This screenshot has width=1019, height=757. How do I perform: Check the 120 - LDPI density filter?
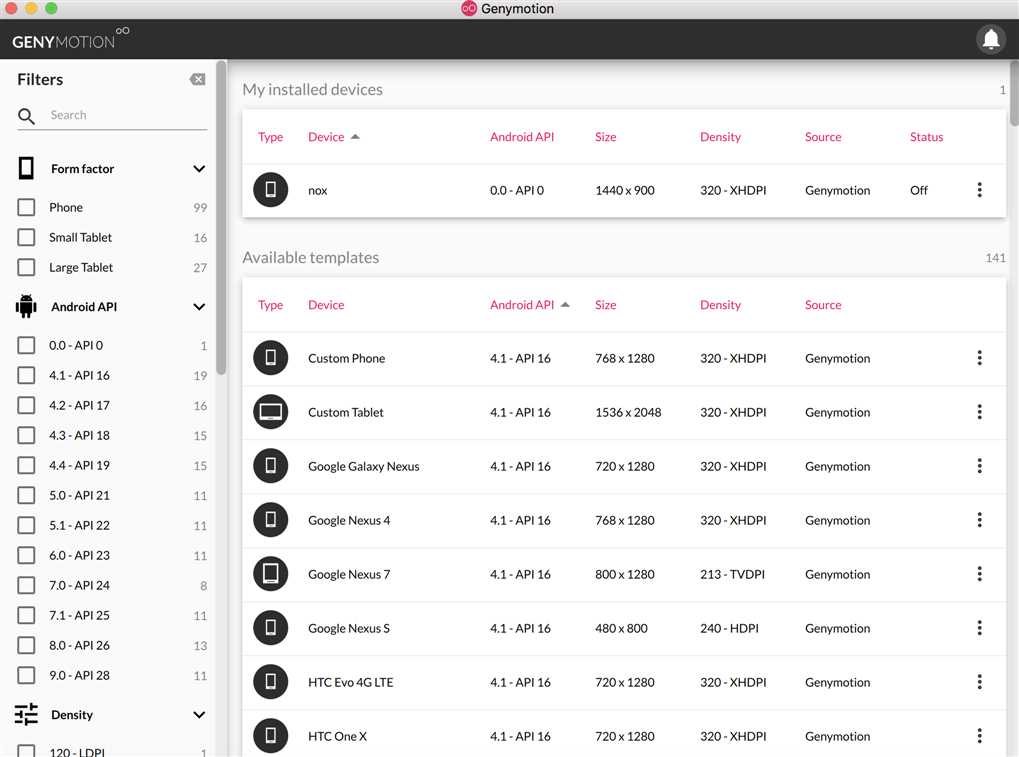tap(26, 751)
